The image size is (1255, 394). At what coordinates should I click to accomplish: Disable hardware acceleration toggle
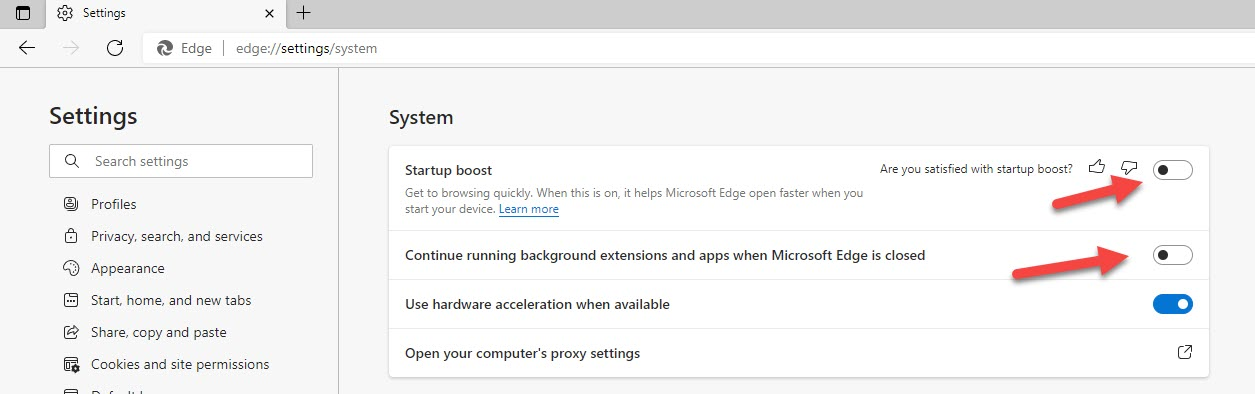[1173, 304]
